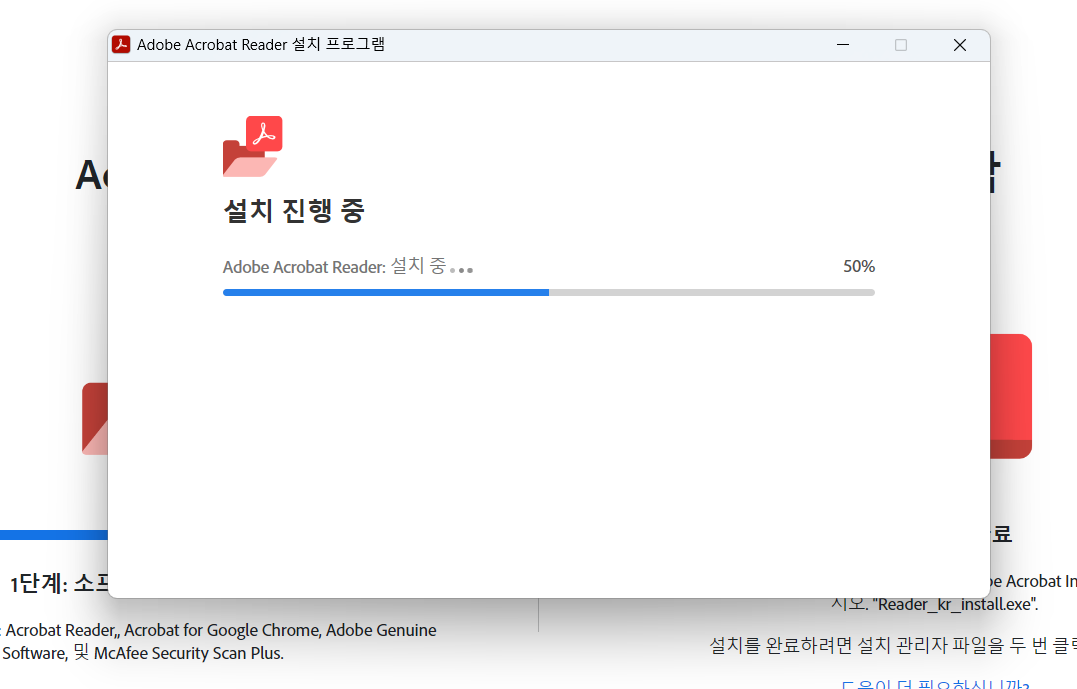This screenshot has width=1077, height=689.
Task: Click installer title 'Adobe Acrobat Reader 설치 프로그램'
Action: [260, 45]
